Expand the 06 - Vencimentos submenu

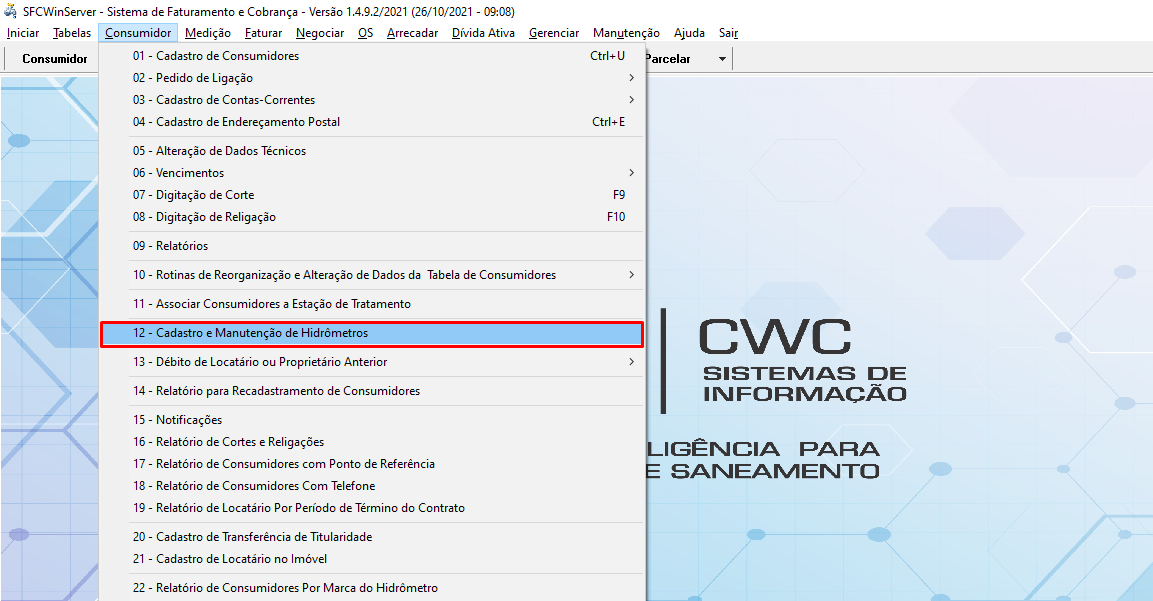pos(631,173)
